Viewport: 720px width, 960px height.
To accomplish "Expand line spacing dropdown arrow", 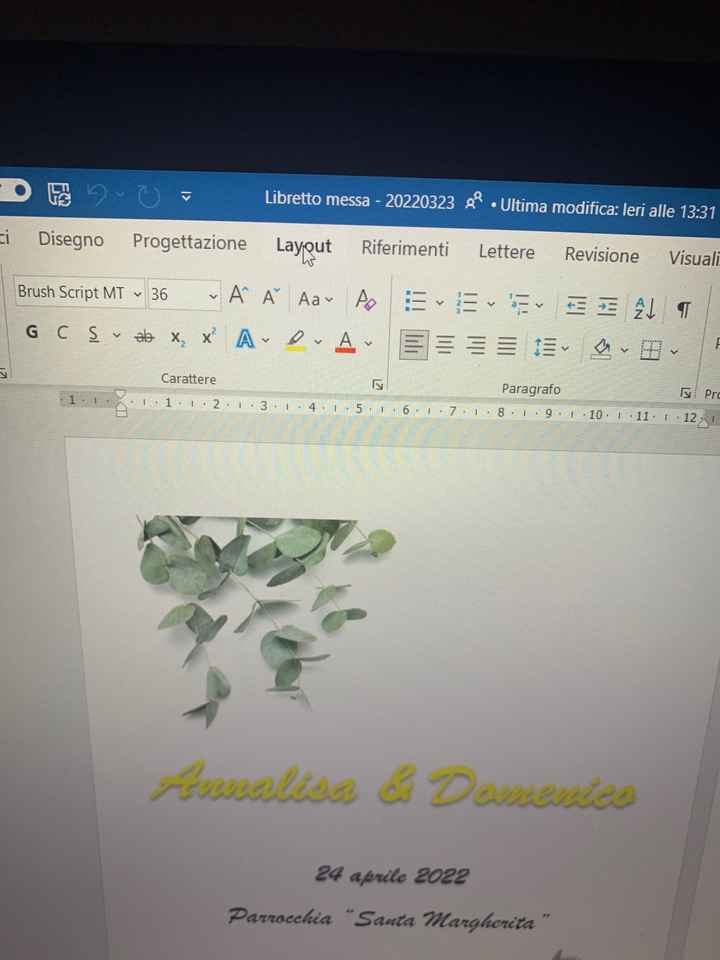I will pos(565,348).
